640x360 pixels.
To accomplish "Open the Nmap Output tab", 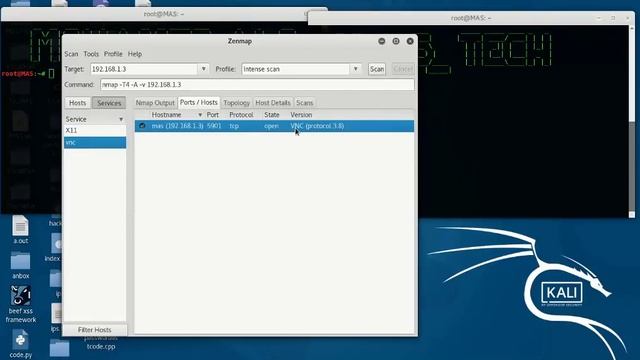I will pos(155,103).
